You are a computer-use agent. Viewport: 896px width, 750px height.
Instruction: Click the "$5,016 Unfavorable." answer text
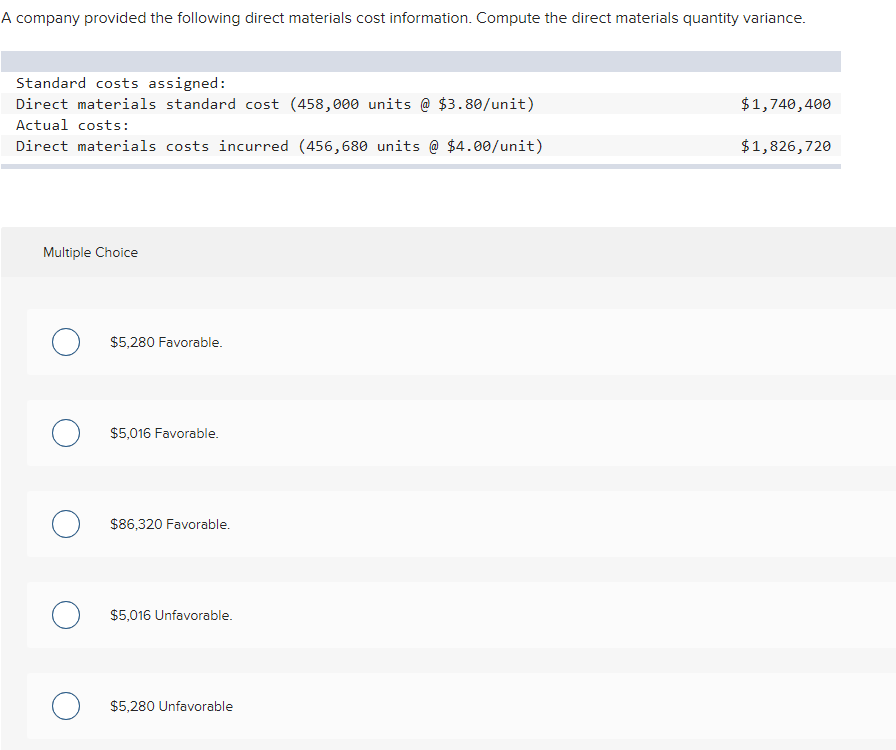(171, 615)
